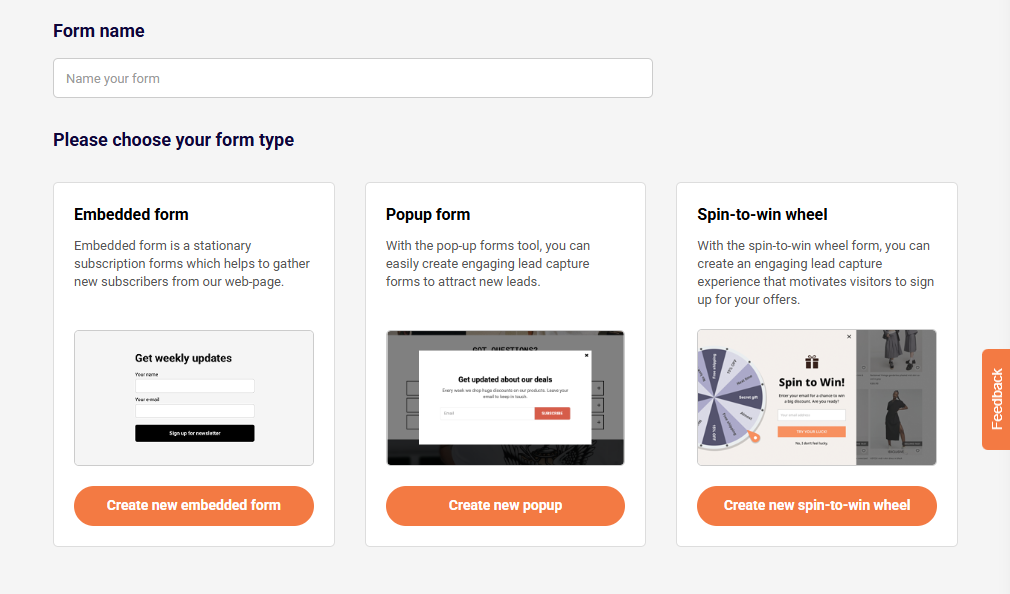Select the 'Popup form' card heading
This screenshot has width=1010, height=594.
click(x=428, y=214)
